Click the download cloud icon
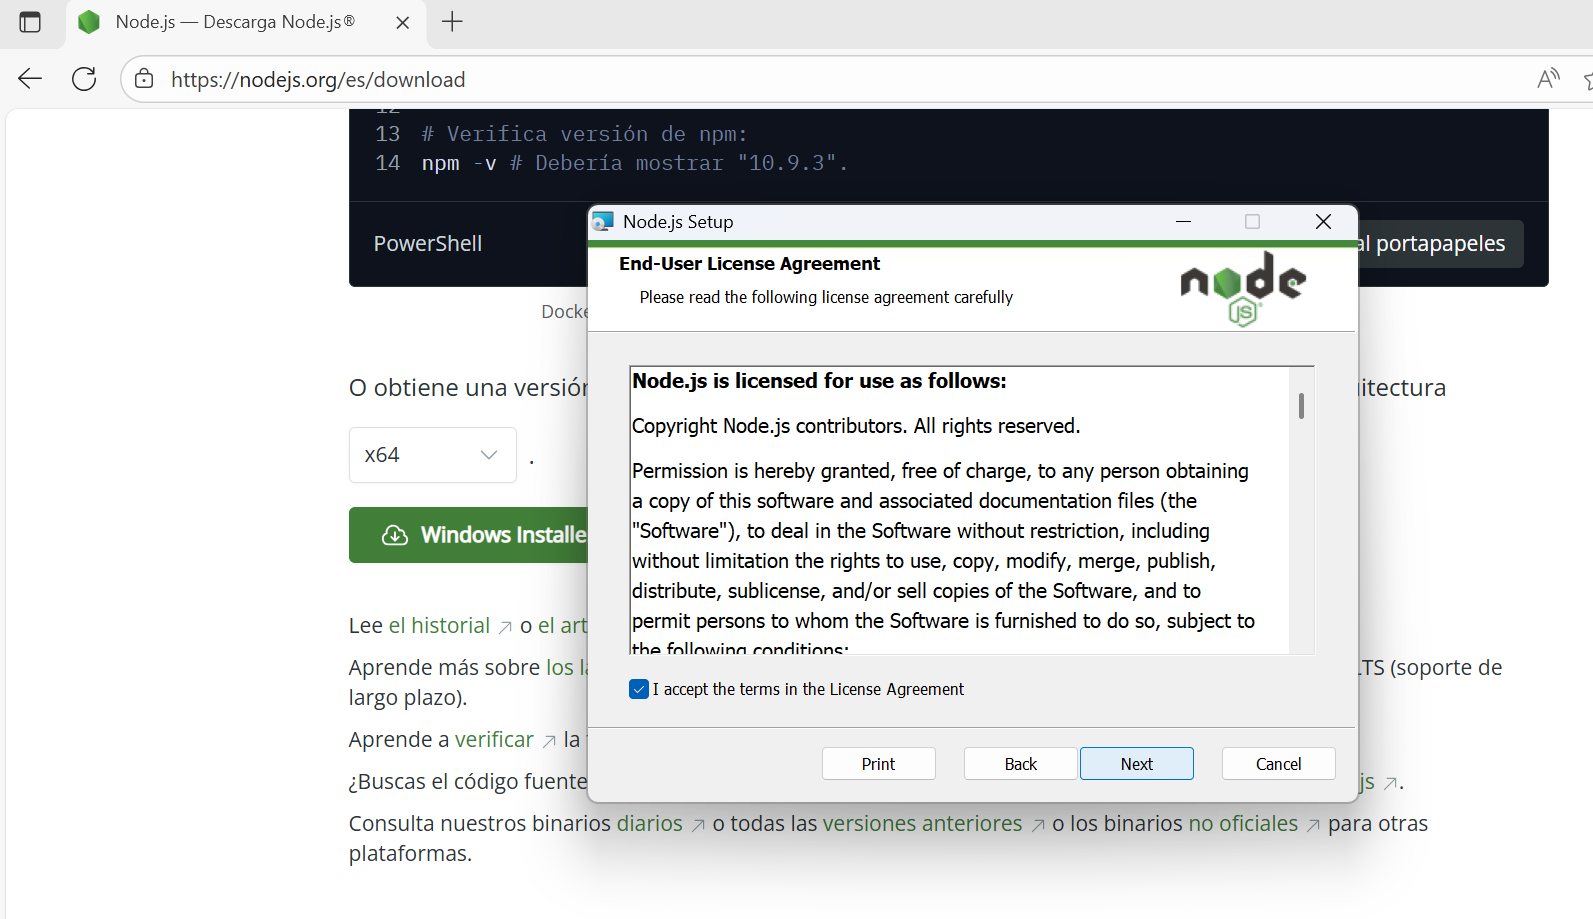This screenshot has height=919, width=1593. click(x=395, y=535)
